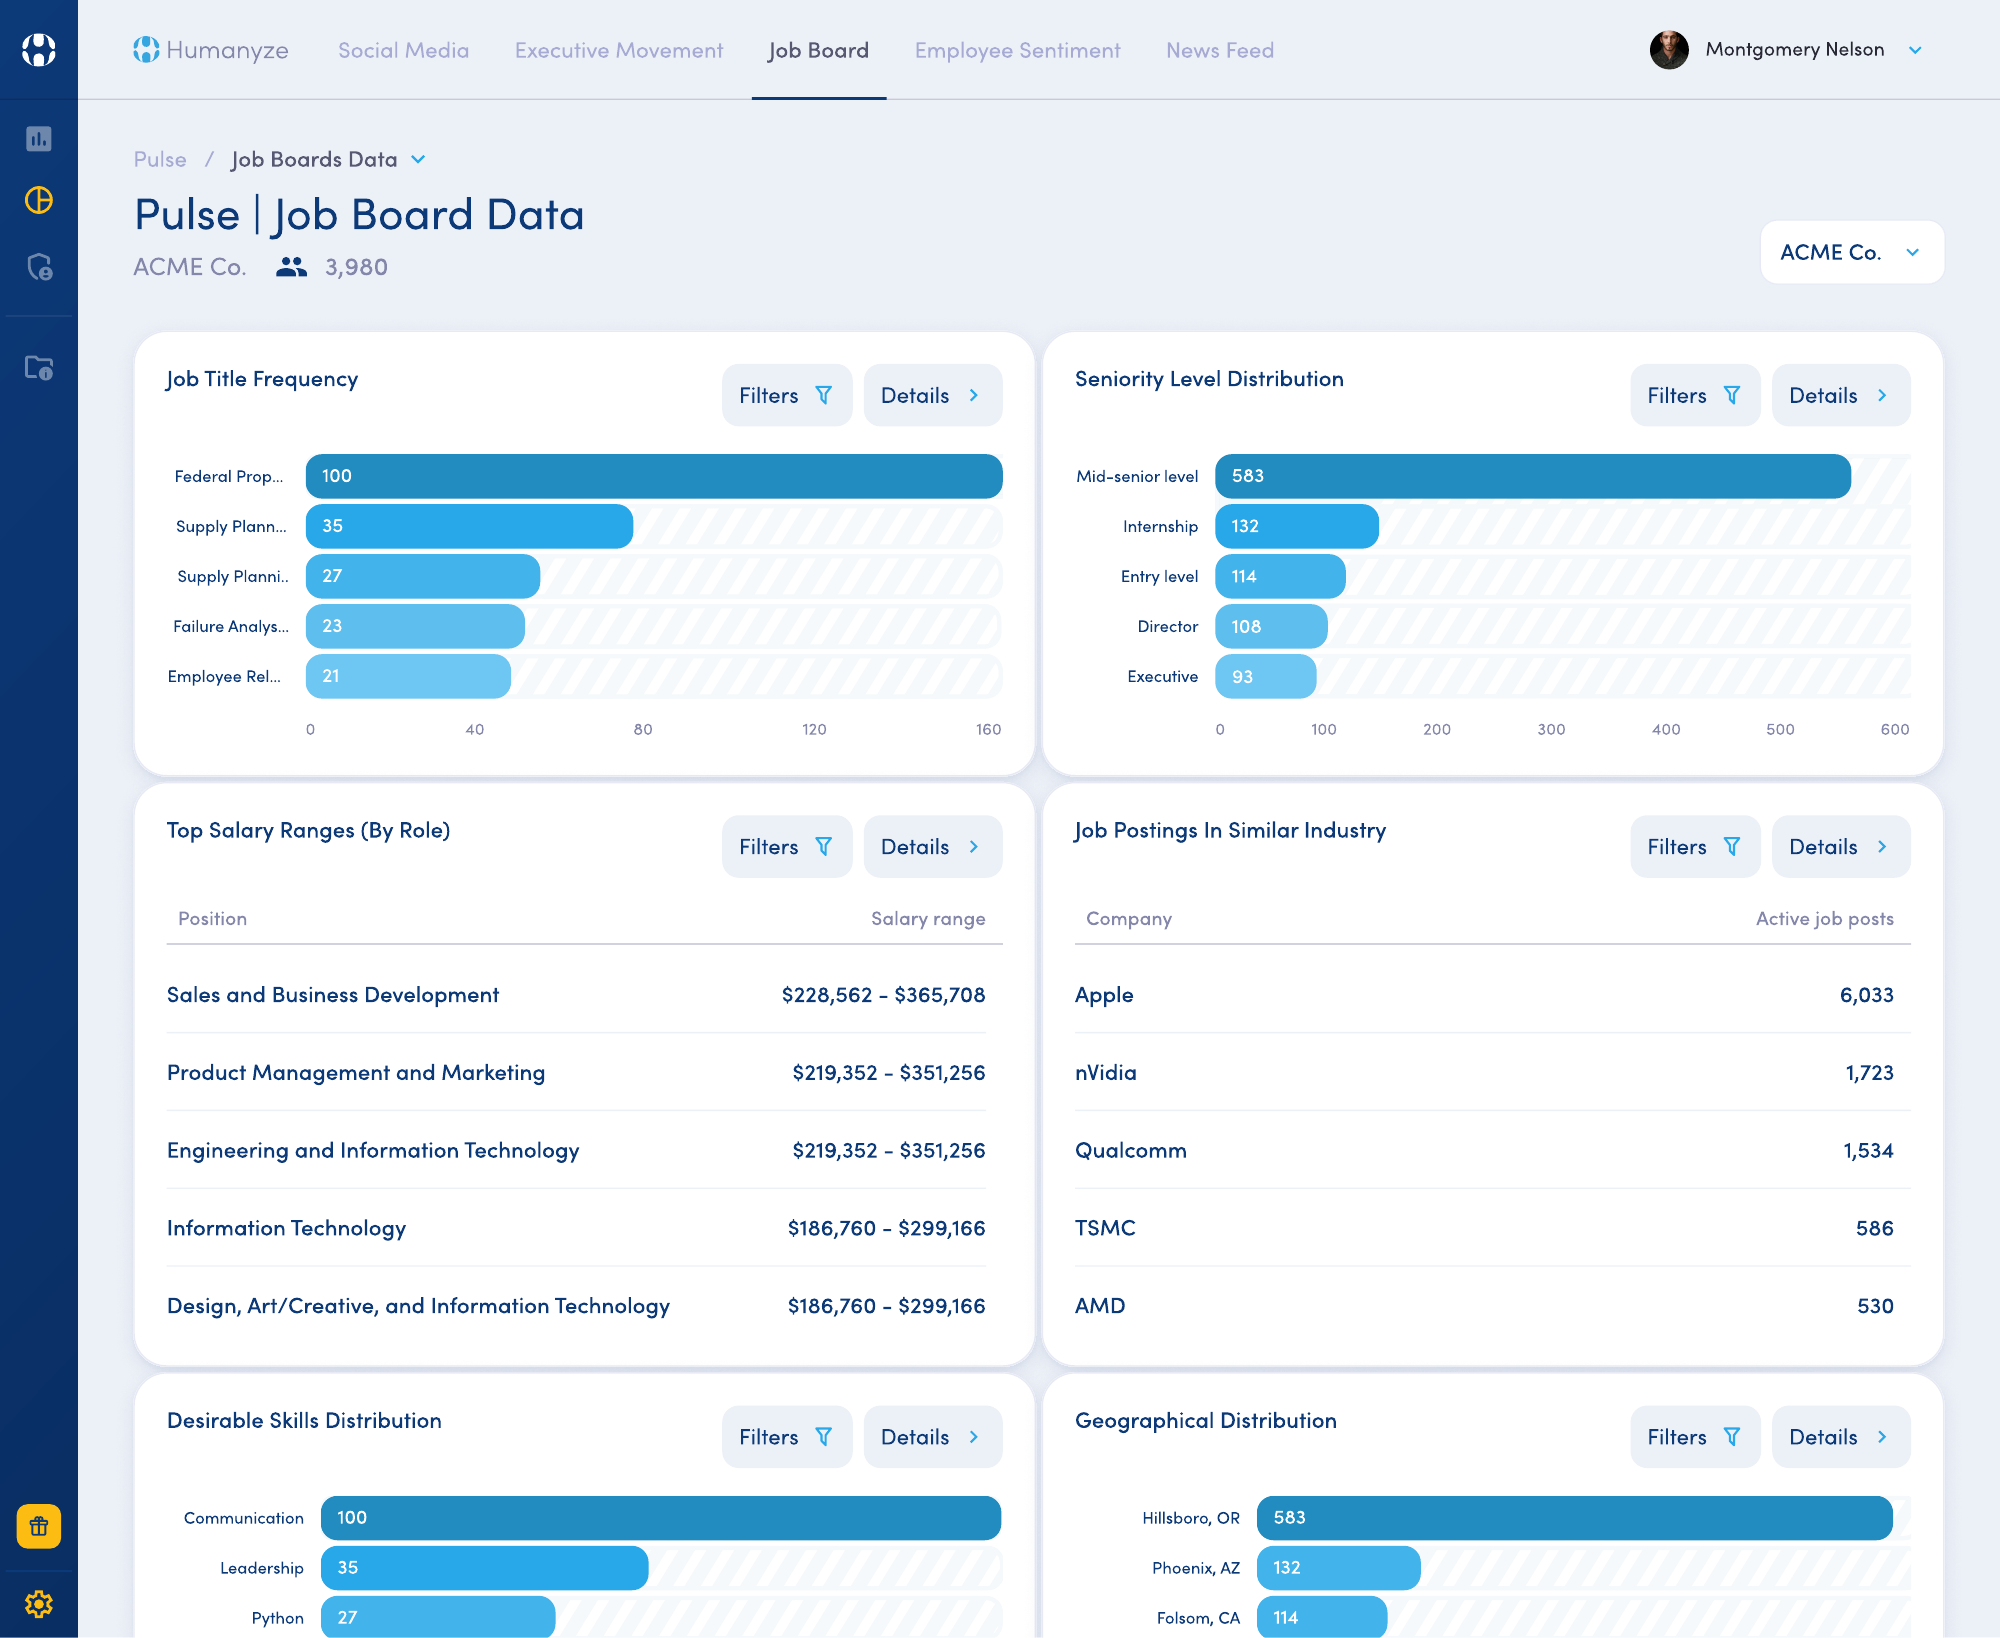Go to the Pulse breadcrumb link
The width and height of the screenshot is (2000, 1638).
point(160,159)
